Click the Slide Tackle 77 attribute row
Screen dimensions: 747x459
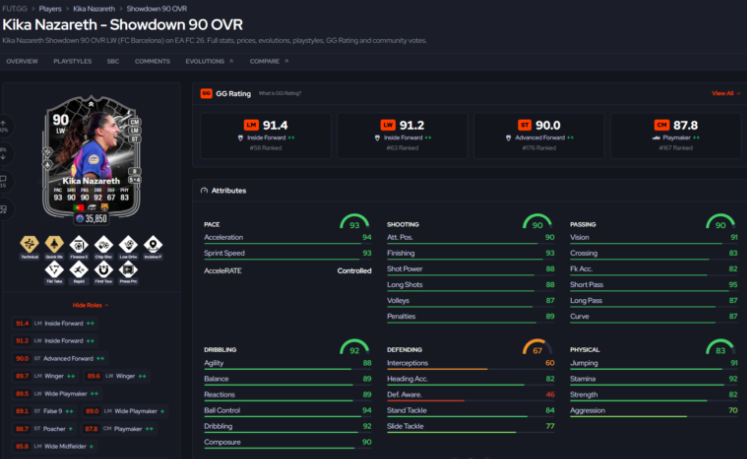(x=471, y=428)
